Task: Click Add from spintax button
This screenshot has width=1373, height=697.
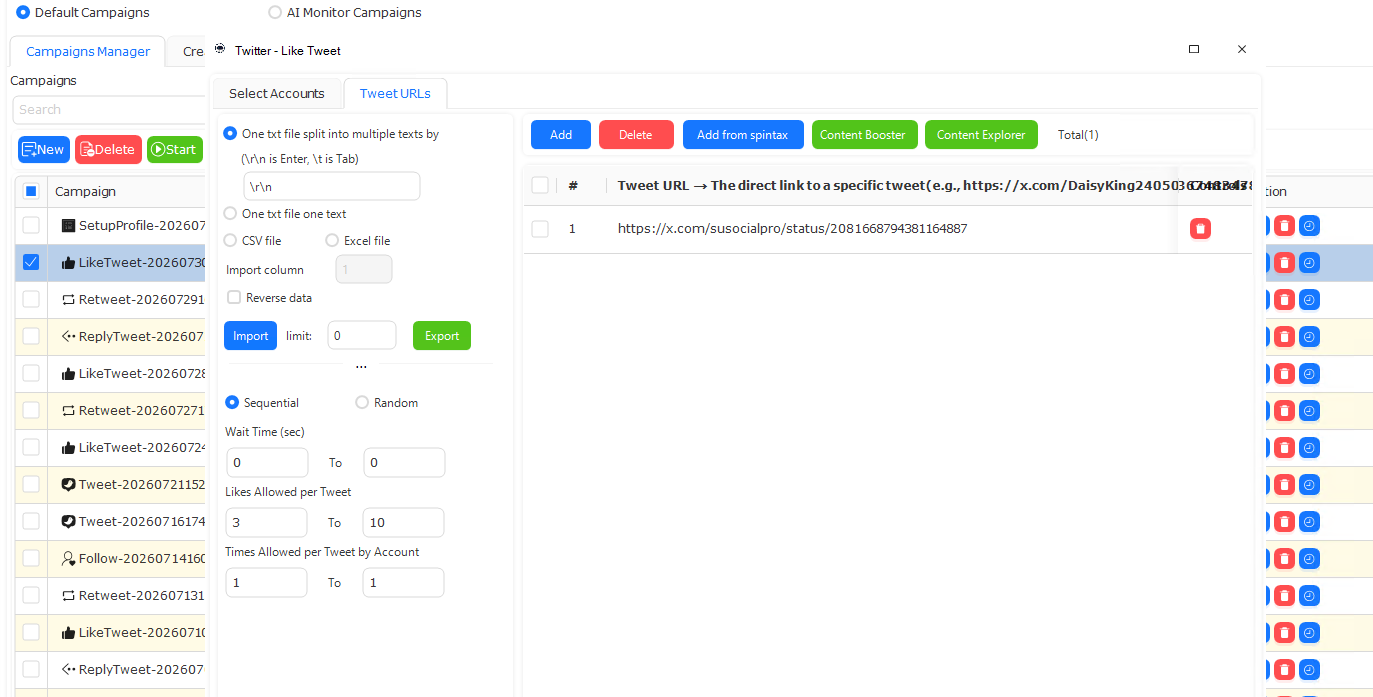Action: pos(743,135)
